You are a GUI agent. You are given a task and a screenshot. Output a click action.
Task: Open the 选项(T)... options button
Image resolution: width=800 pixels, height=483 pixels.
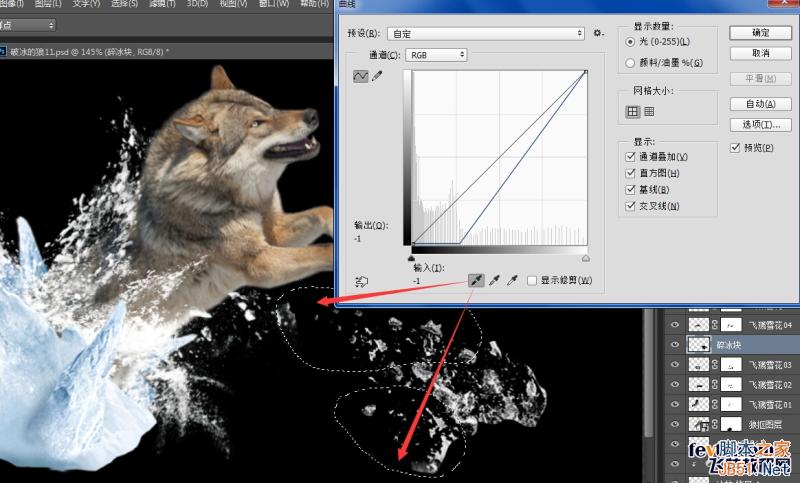tap(760, 124)
